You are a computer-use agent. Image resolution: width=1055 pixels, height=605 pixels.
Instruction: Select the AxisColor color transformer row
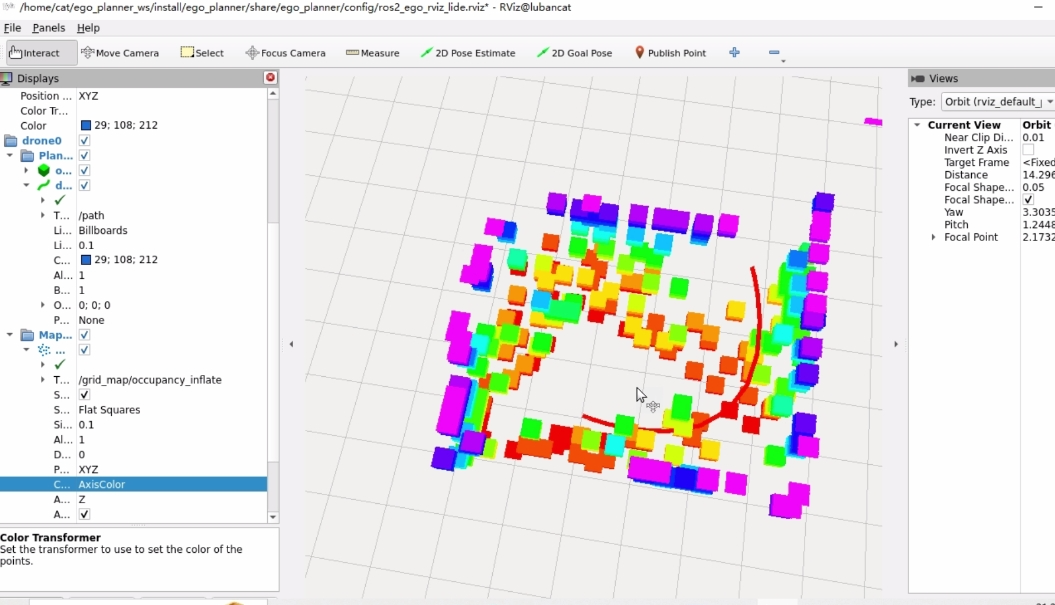(102, 484)
